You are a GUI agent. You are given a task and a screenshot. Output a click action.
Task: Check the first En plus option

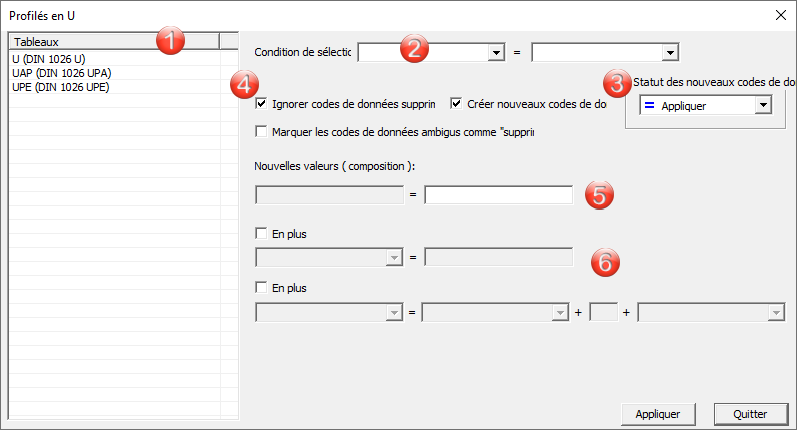[x=262, y=233]
